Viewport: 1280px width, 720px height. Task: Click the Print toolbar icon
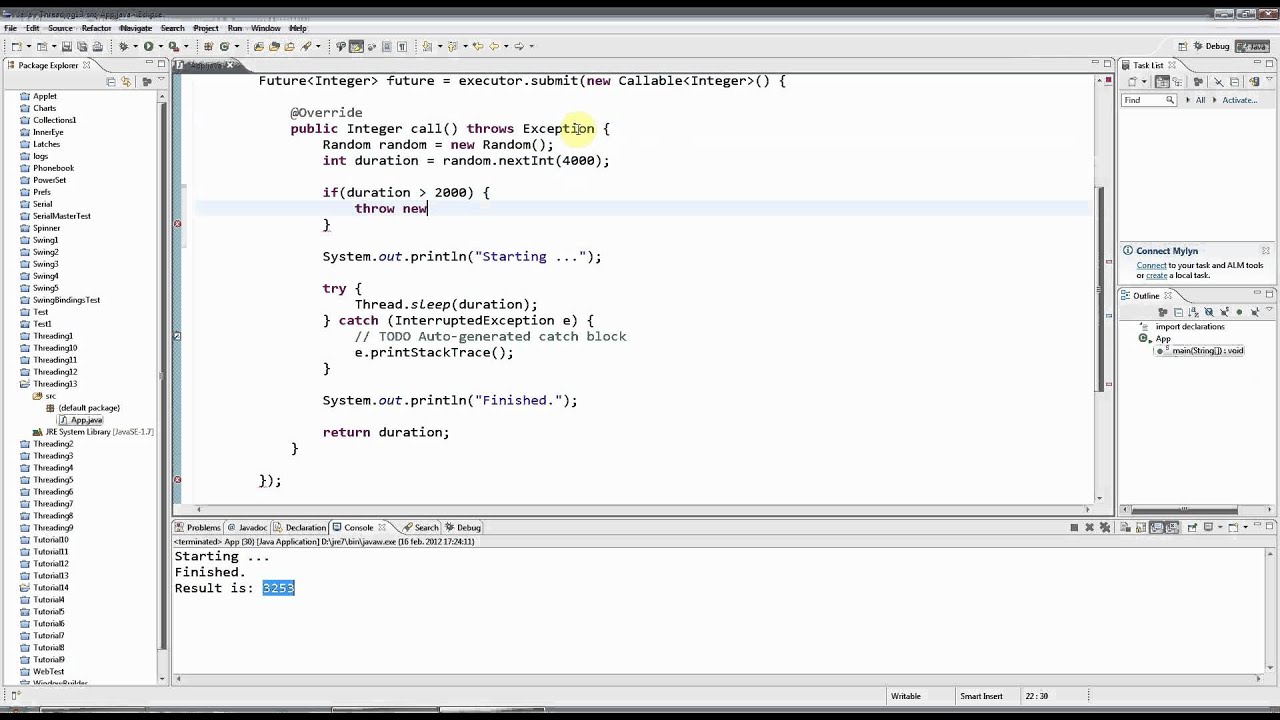click(x=98, y=46)
